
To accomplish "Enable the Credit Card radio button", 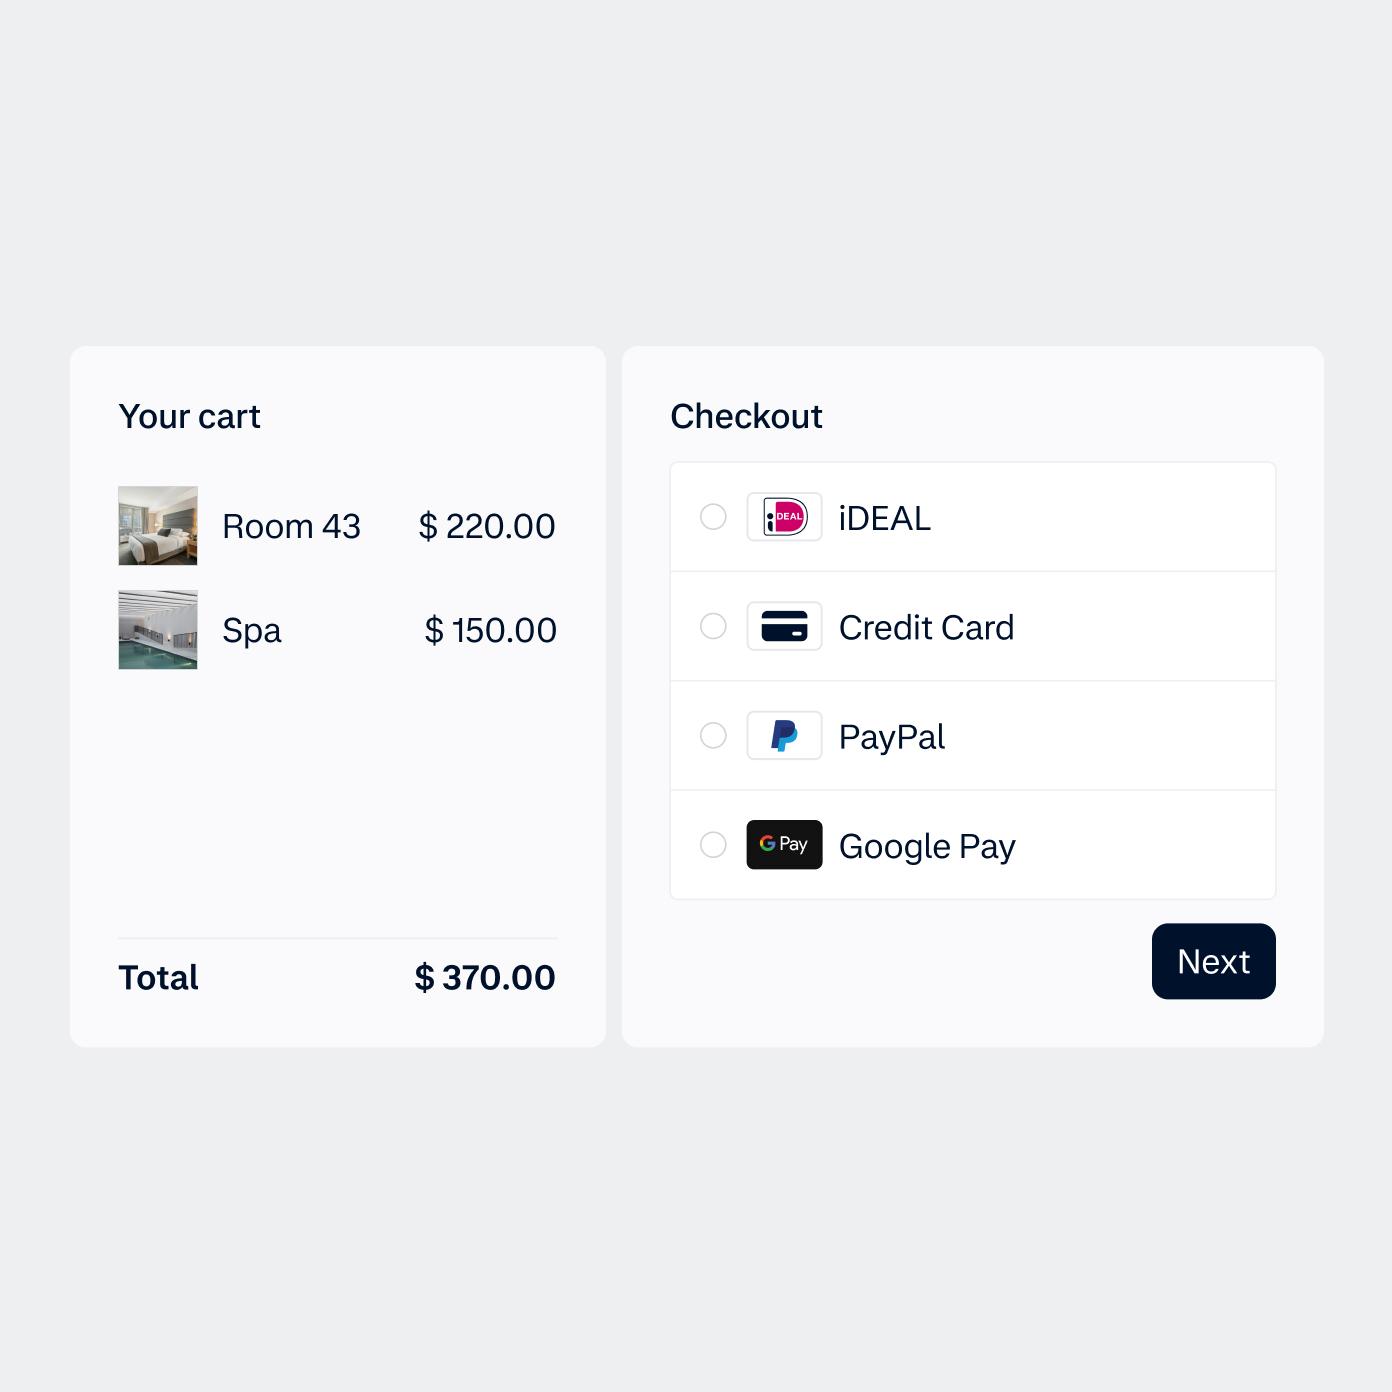I will (x=713, y=626).
